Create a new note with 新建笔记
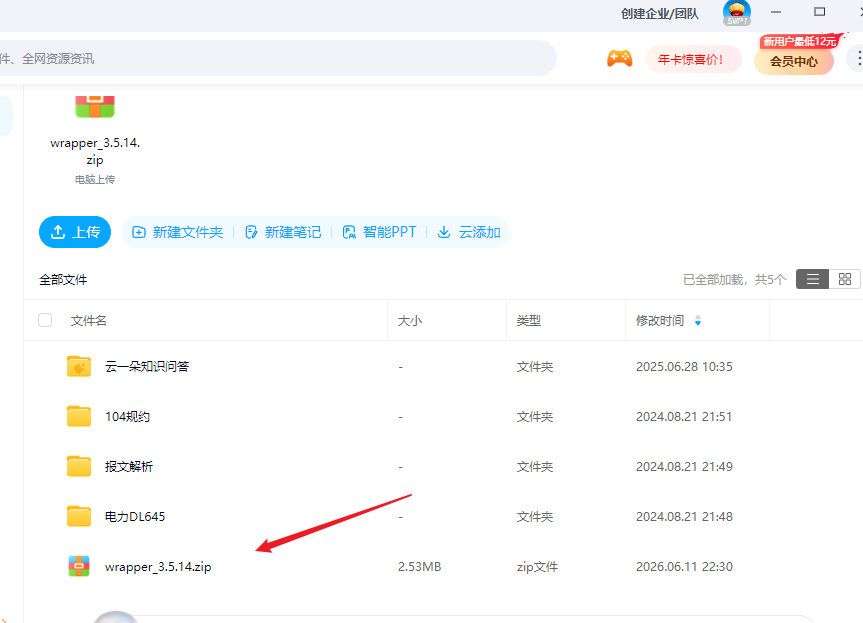 coord(283,232)
